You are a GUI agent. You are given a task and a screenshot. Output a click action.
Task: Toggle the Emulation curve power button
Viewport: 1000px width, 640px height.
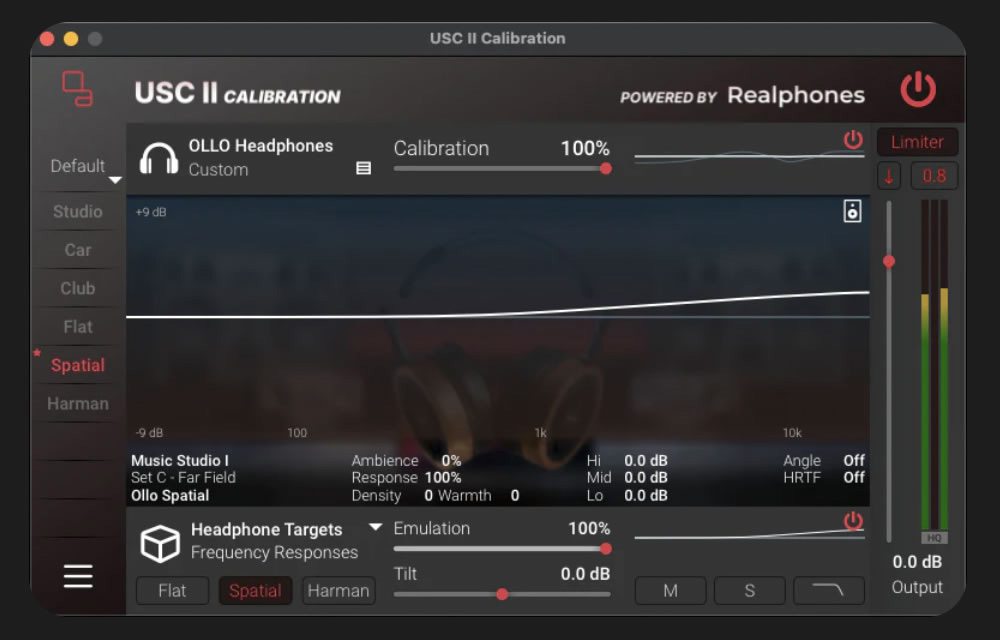pos(853,520)
